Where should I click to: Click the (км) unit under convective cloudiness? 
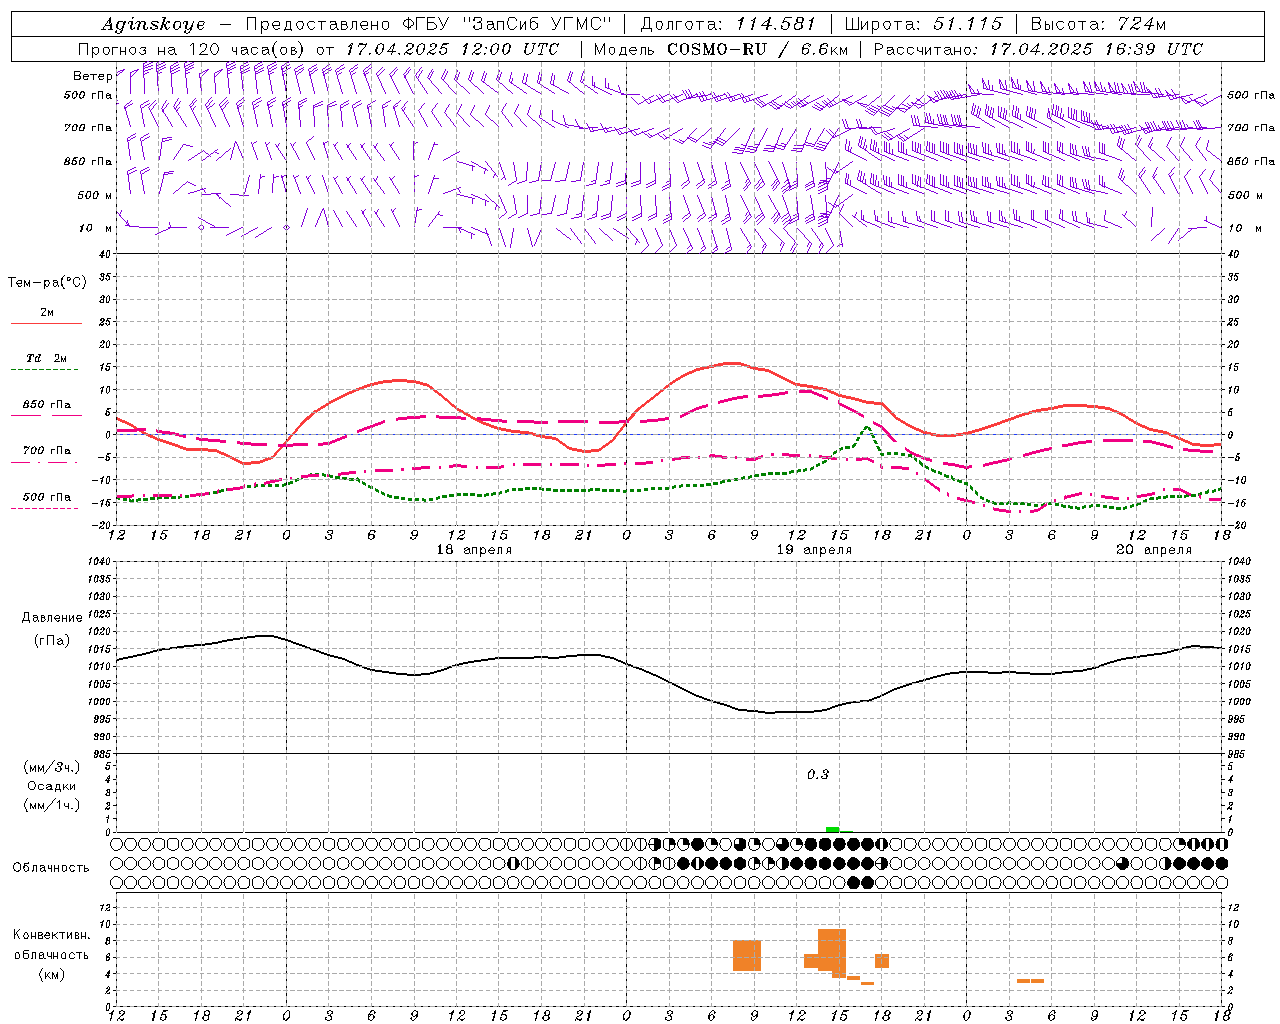[x=52, y=974]
